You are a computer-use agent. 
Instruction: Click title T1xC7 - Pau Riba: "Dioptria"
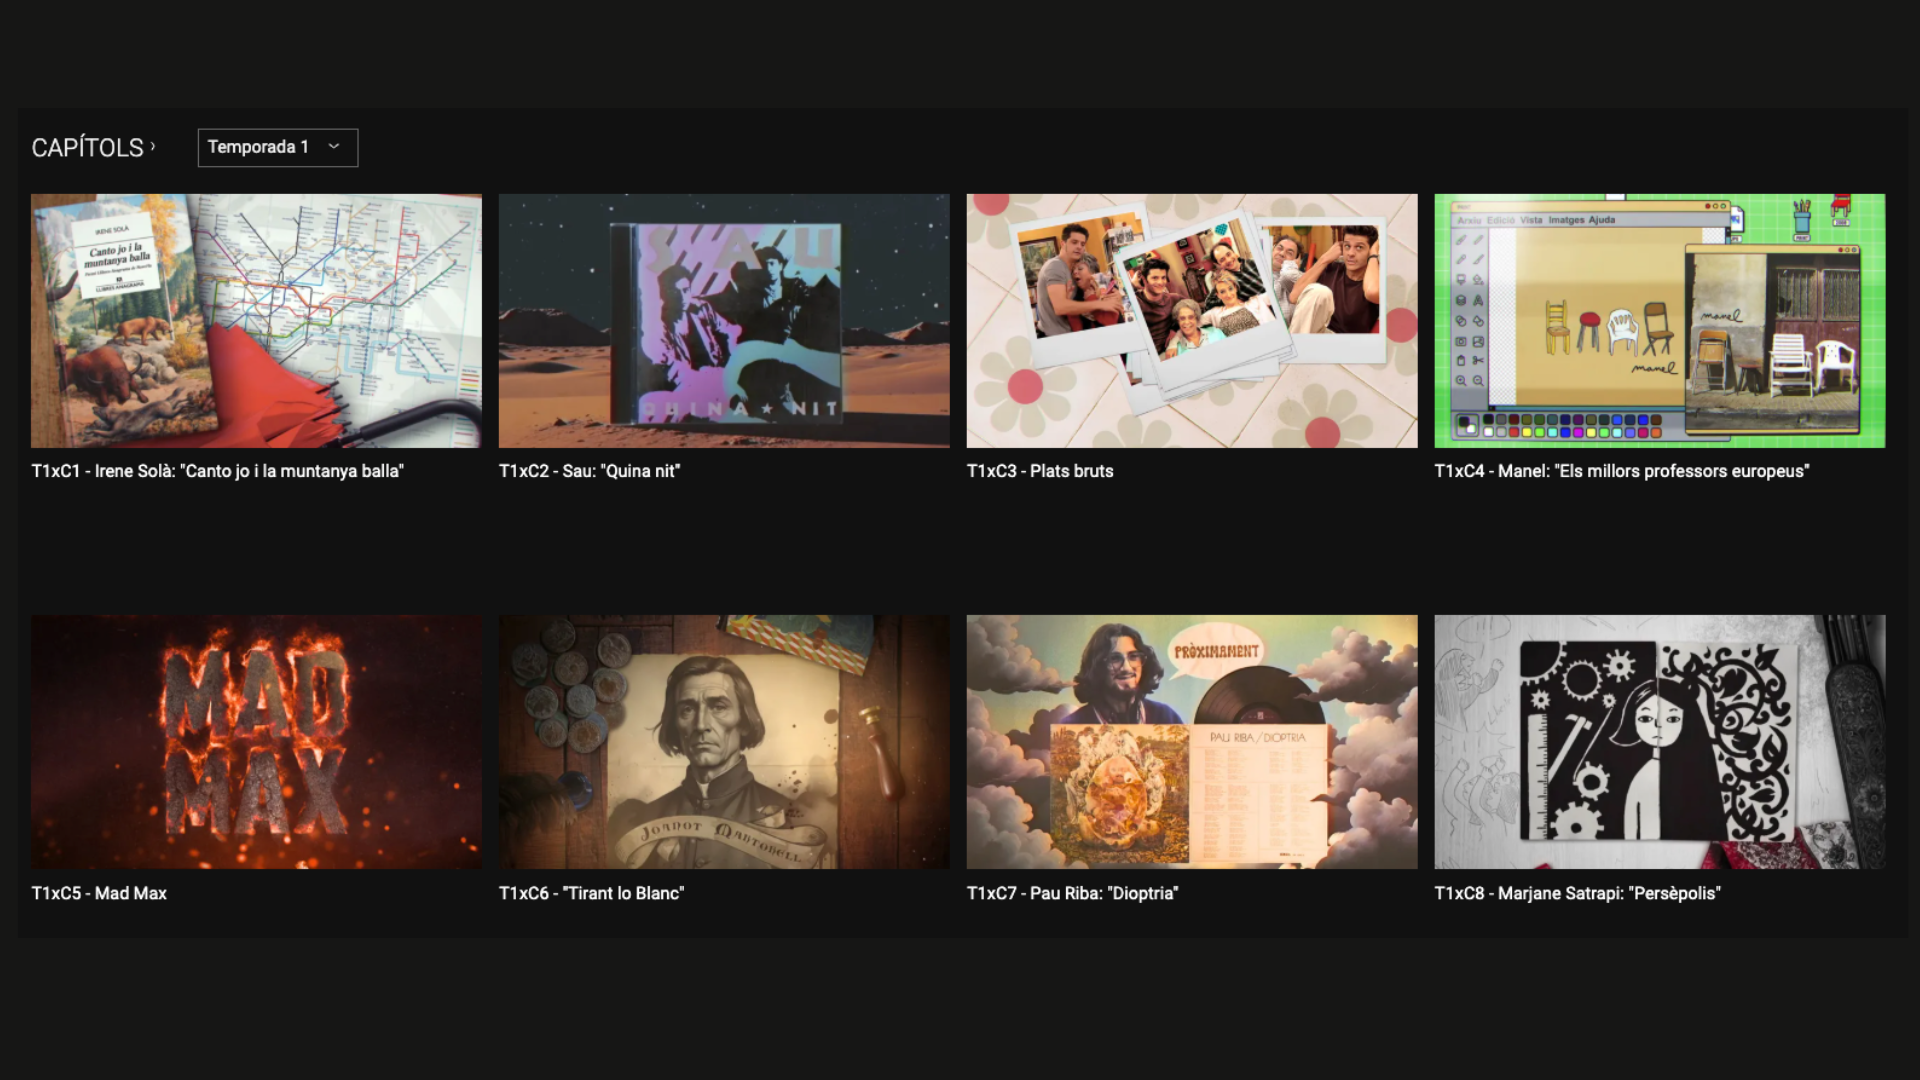point(1072,893)
